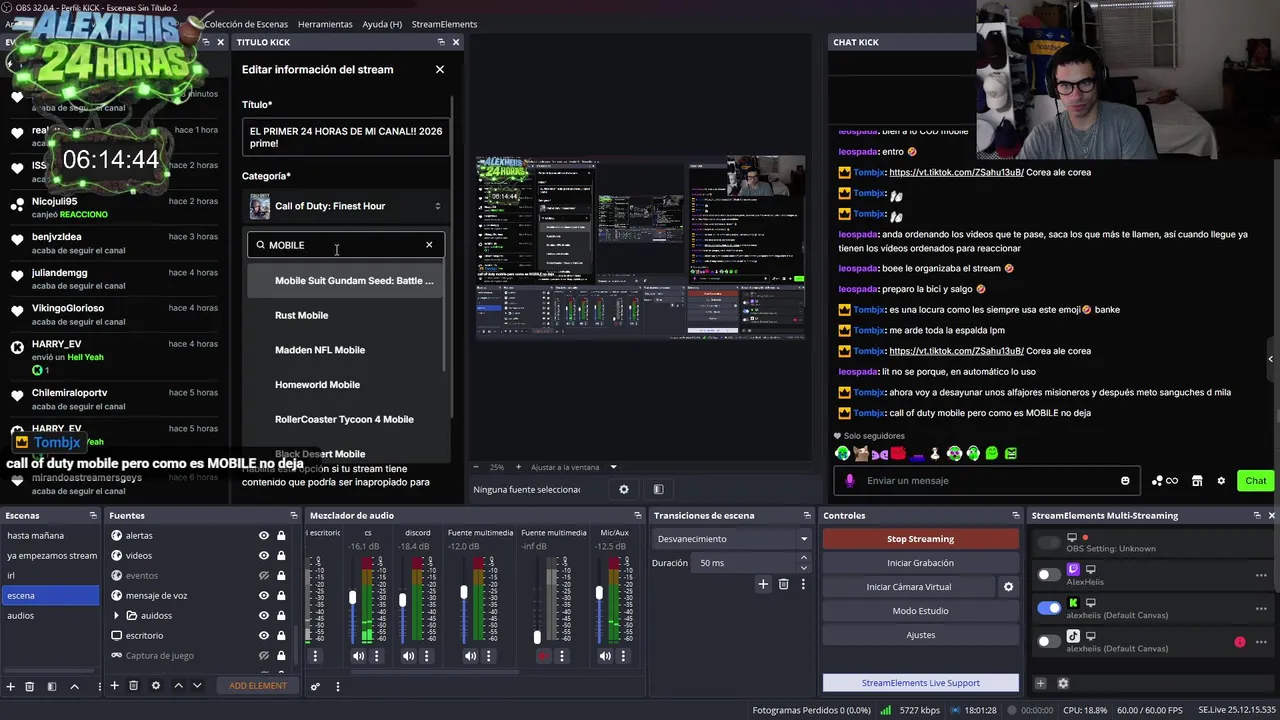Enable the Twitch AlexHeiis output toggle
Viewport: 1280px width, 720px height.
click(1048, 574)
